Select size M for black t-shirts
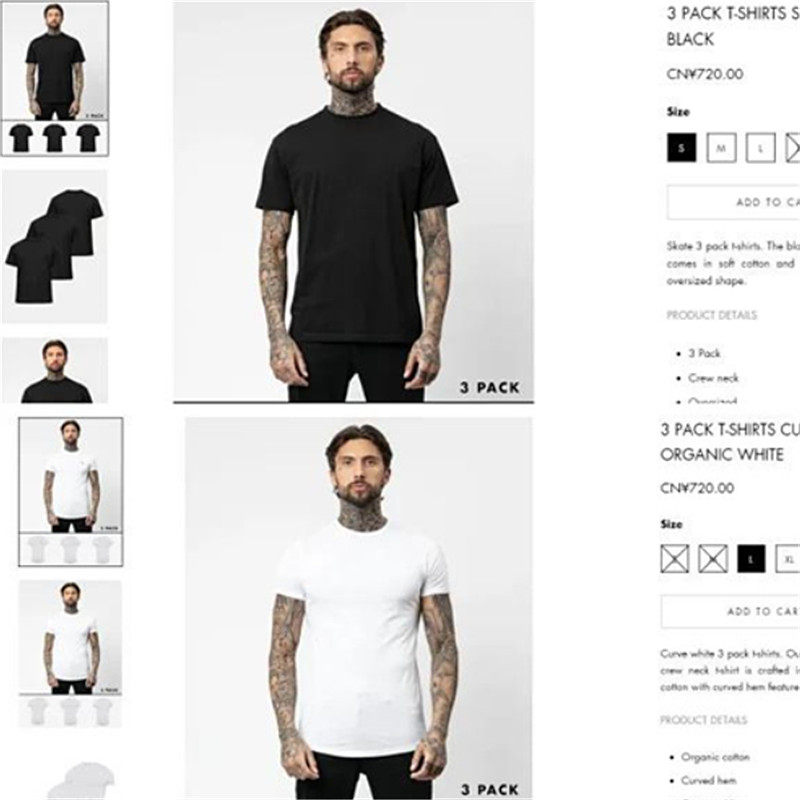The width and height of the screenshot is (800, 800). tap(721, 148)
